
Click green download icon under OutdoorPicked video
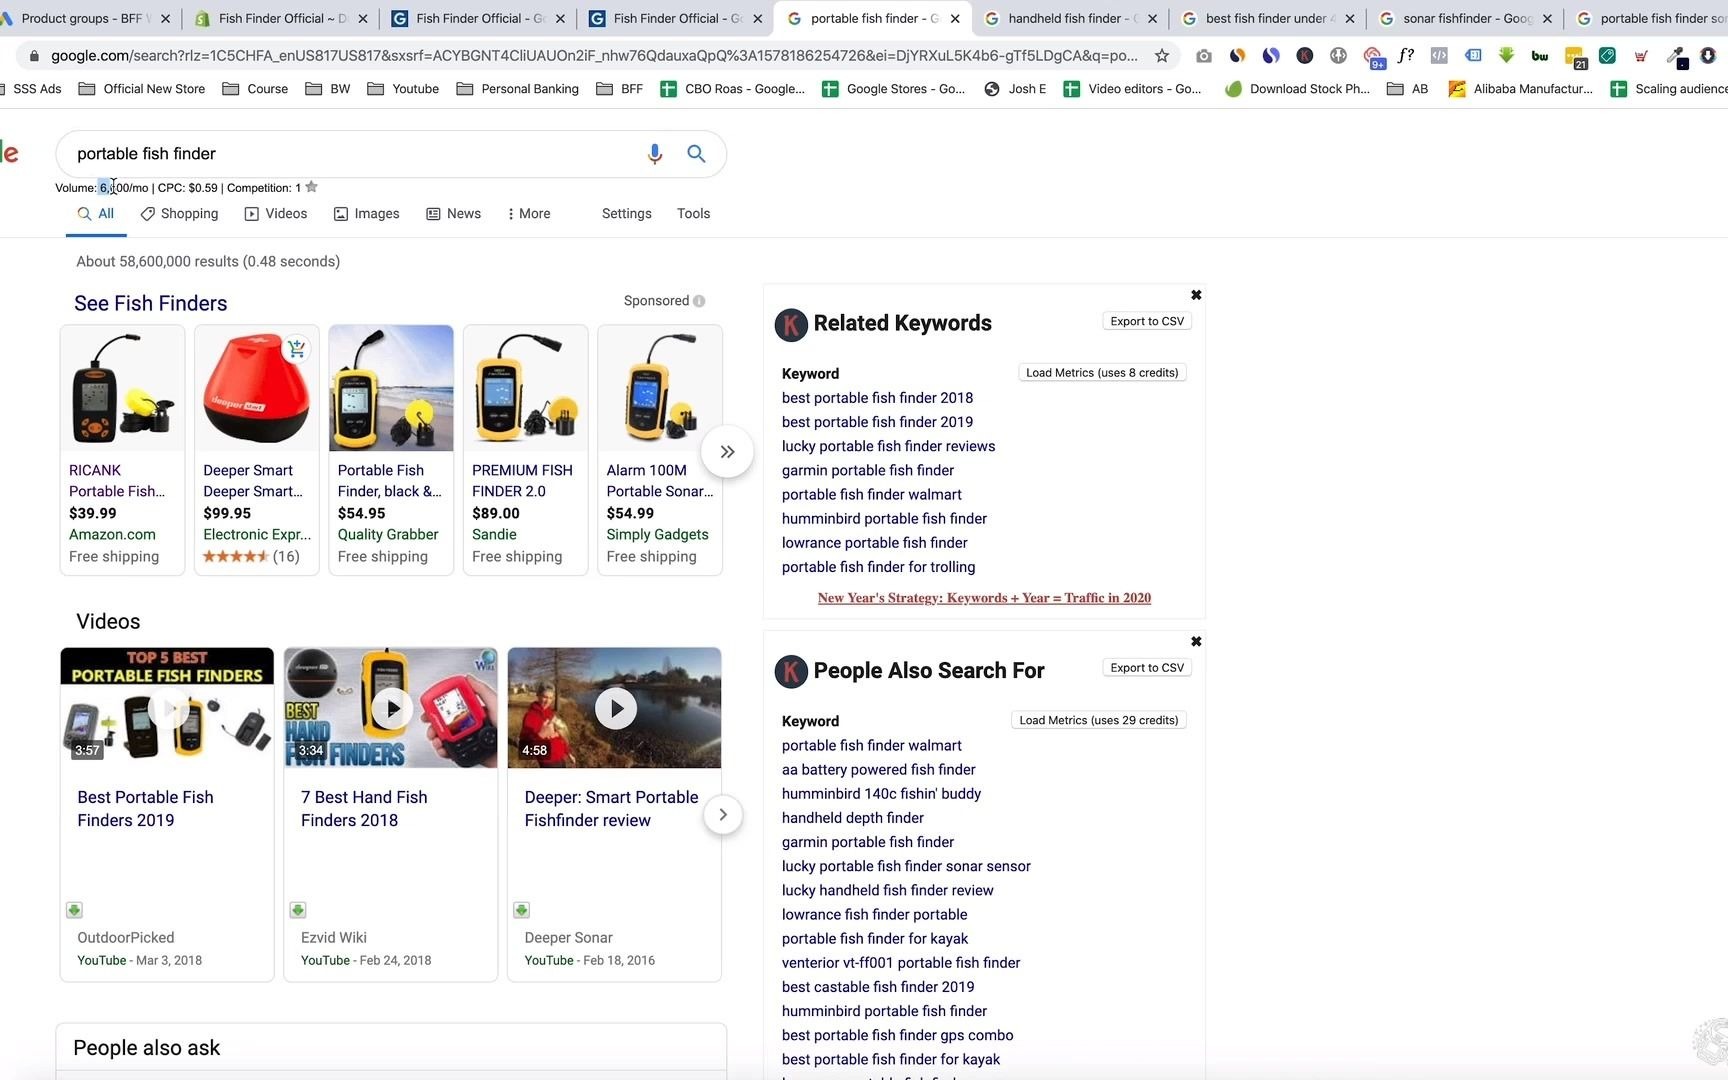pos(74,910)
